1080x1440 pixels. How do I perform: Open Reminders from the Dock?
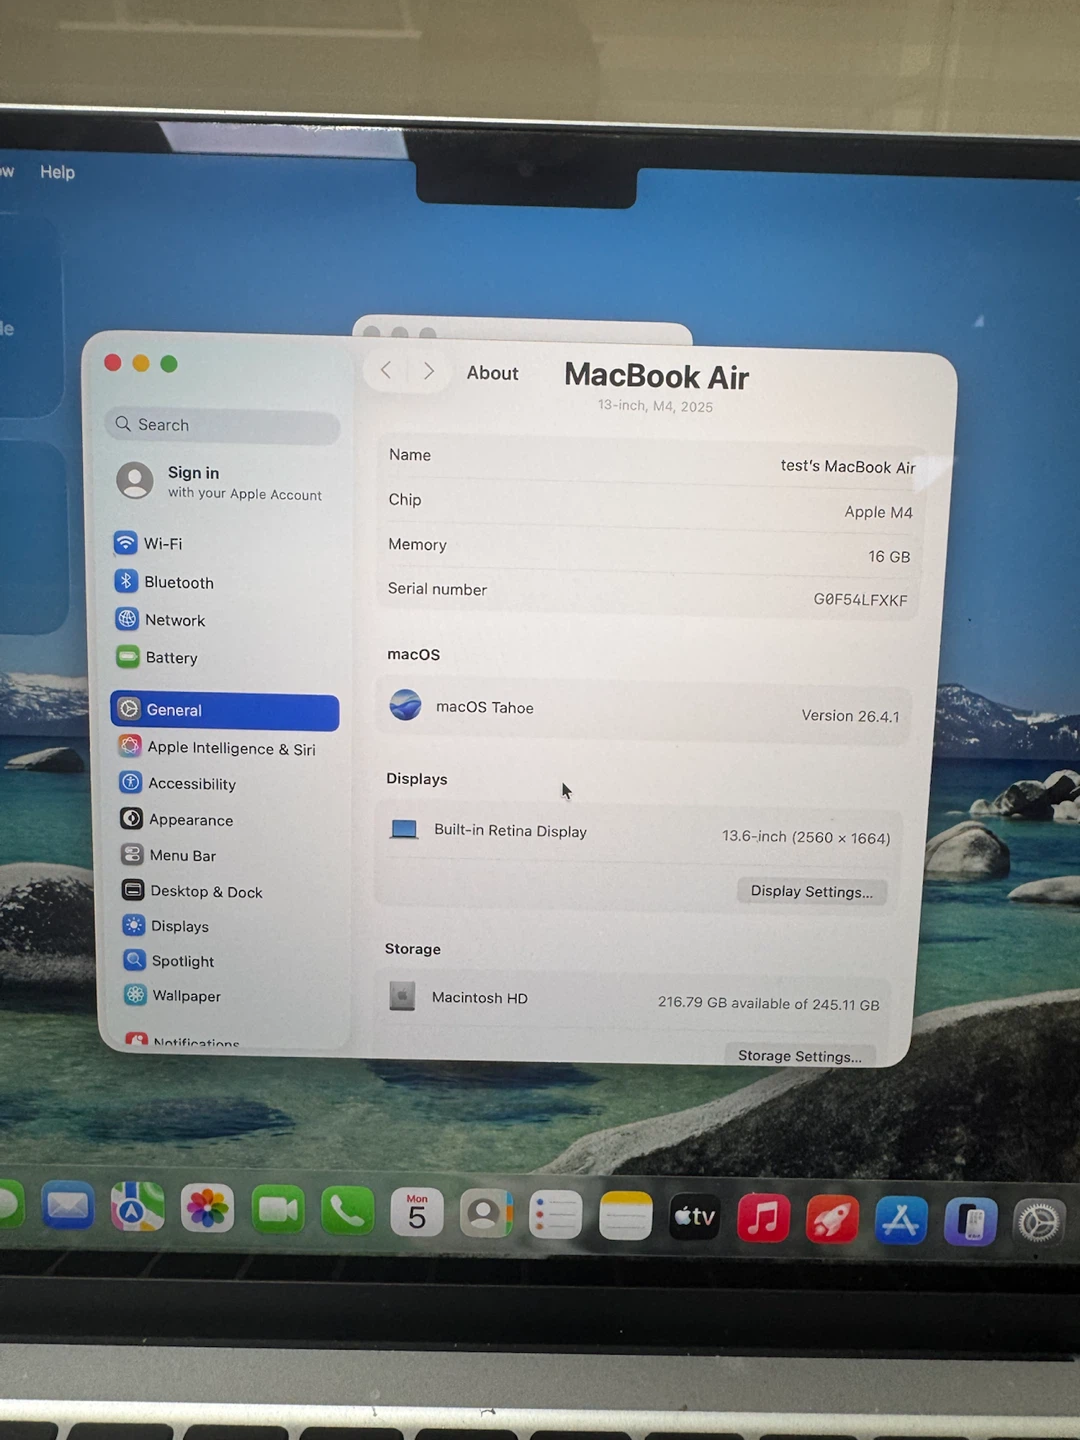coord(555,1215)
